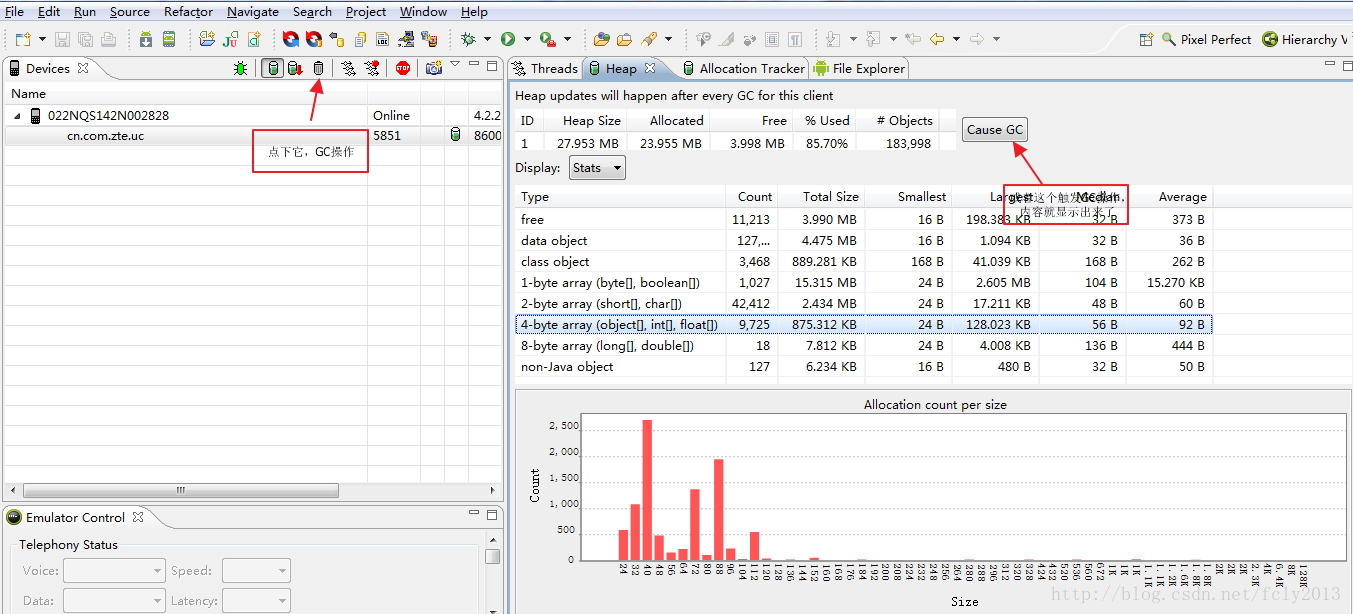Select the 'data object' row
The height and width of the screenshot is (614, 1353).
point(864,241)
